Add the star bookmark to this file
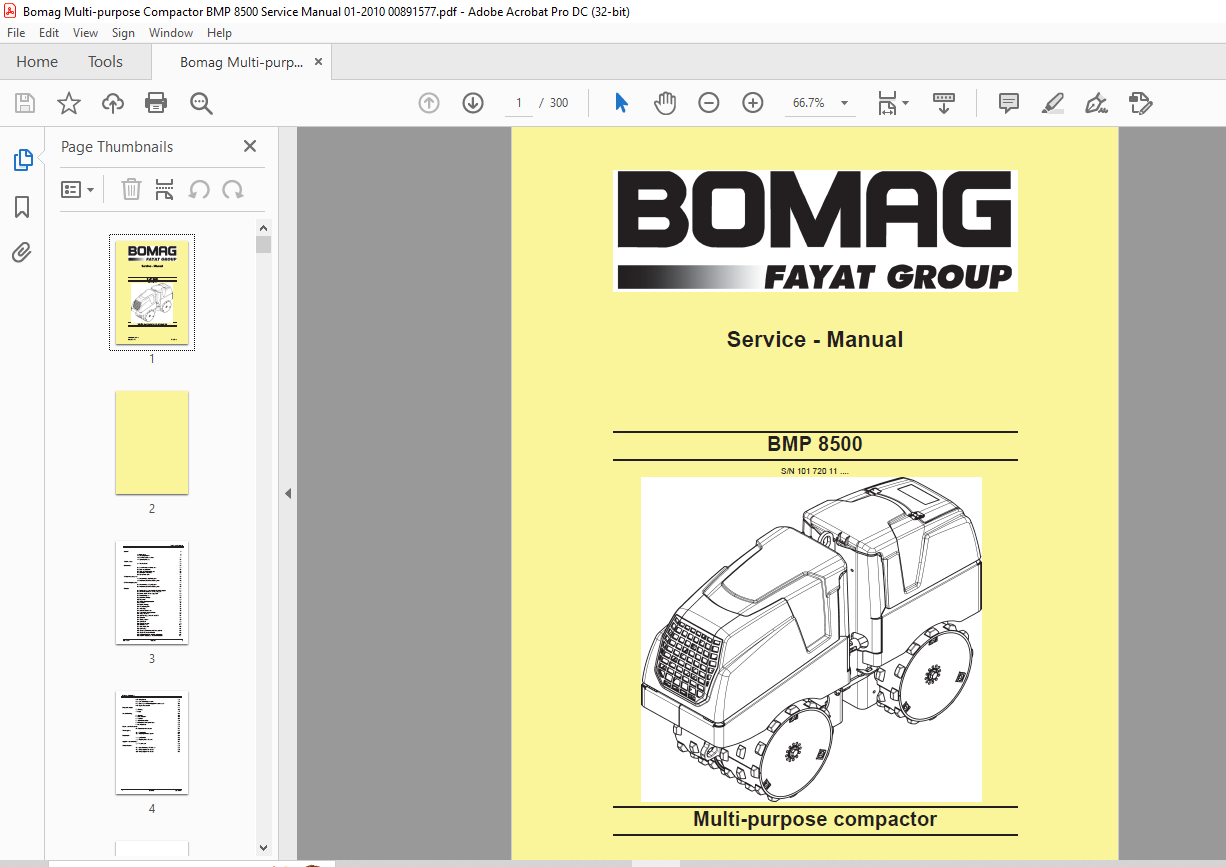1226x867 pixels. click(x=69, y=103)
